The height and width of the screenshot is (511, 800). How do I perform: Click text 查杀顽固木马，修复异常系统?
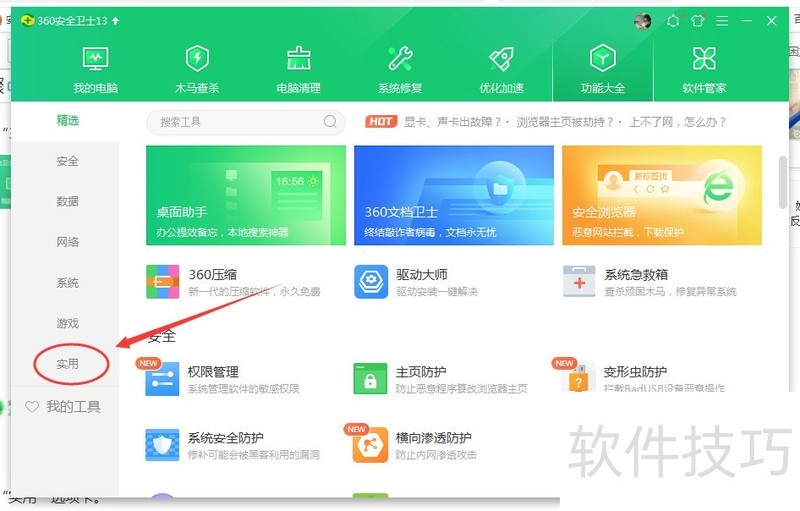[x=670, y=291]
